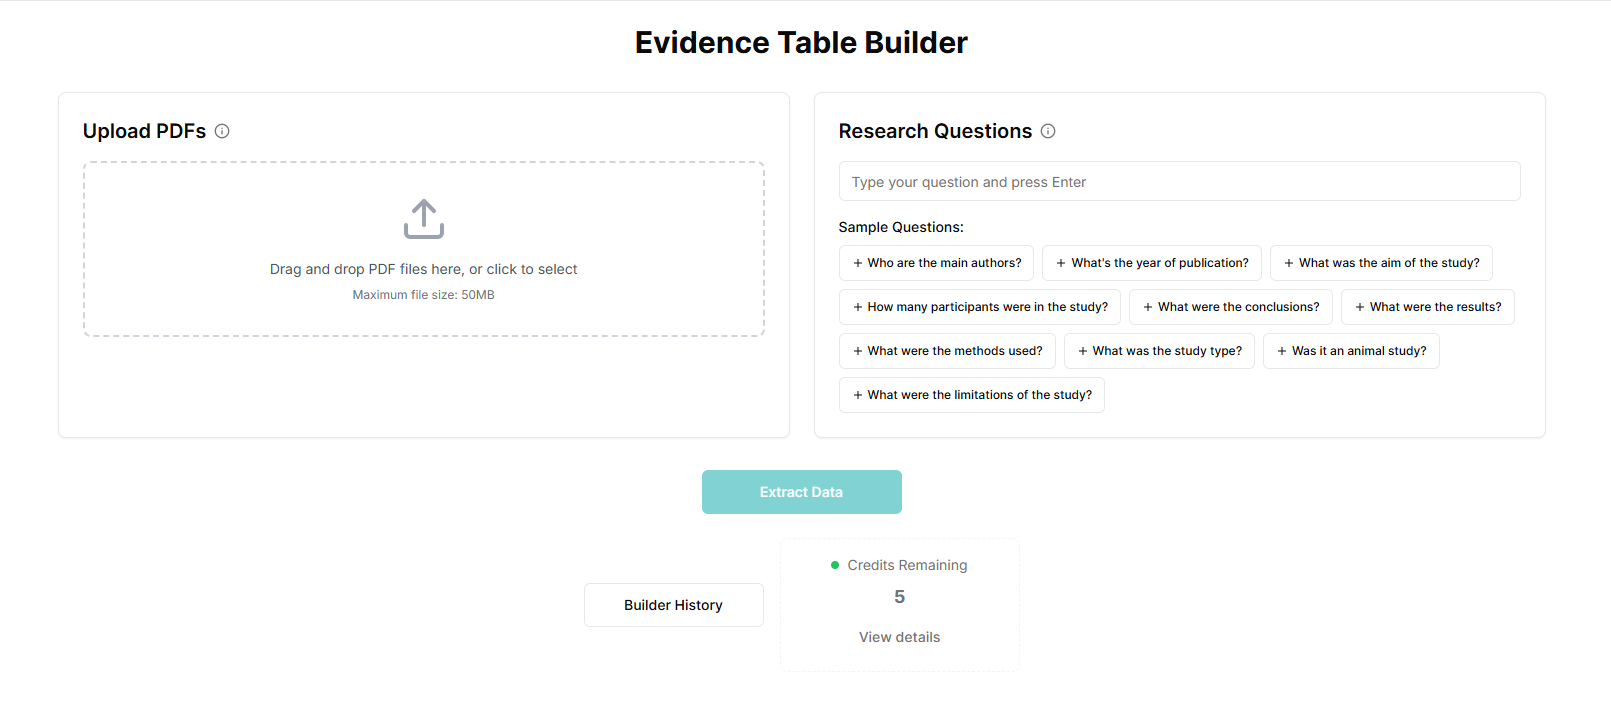Add 'What was the aim of the study?' question
1611x714 pixels.
[x=1380, y=263]
